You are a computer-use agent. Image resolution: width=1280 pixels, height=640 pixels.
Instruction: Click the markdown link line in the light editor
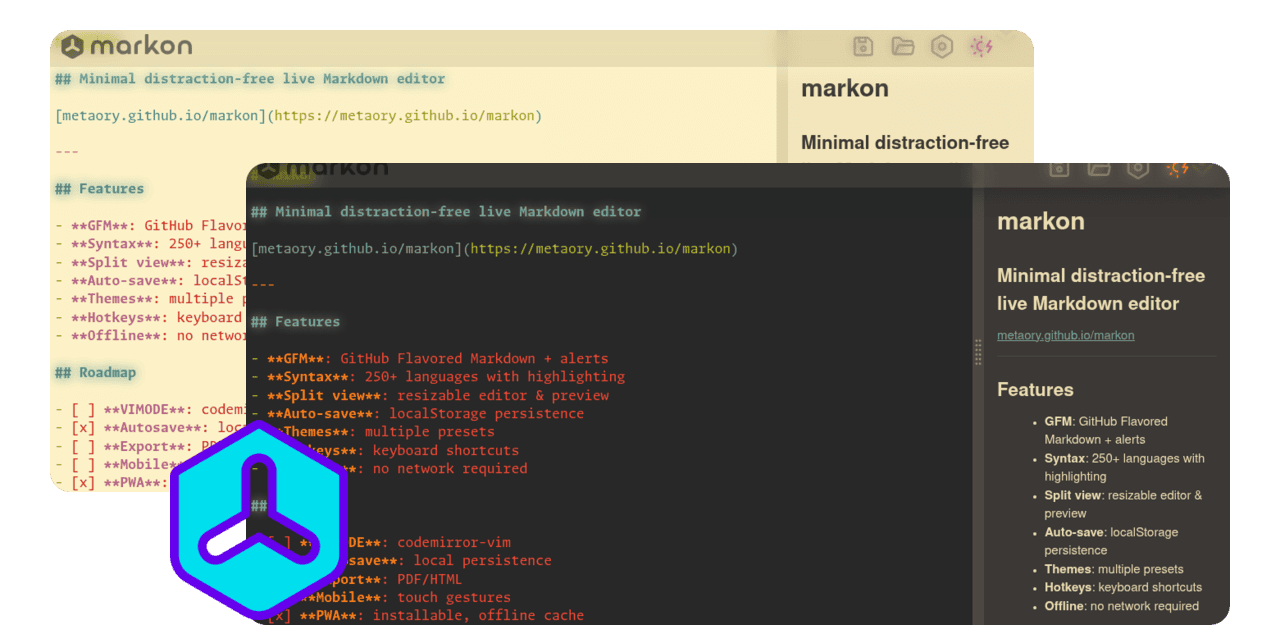tap(298, 116)
